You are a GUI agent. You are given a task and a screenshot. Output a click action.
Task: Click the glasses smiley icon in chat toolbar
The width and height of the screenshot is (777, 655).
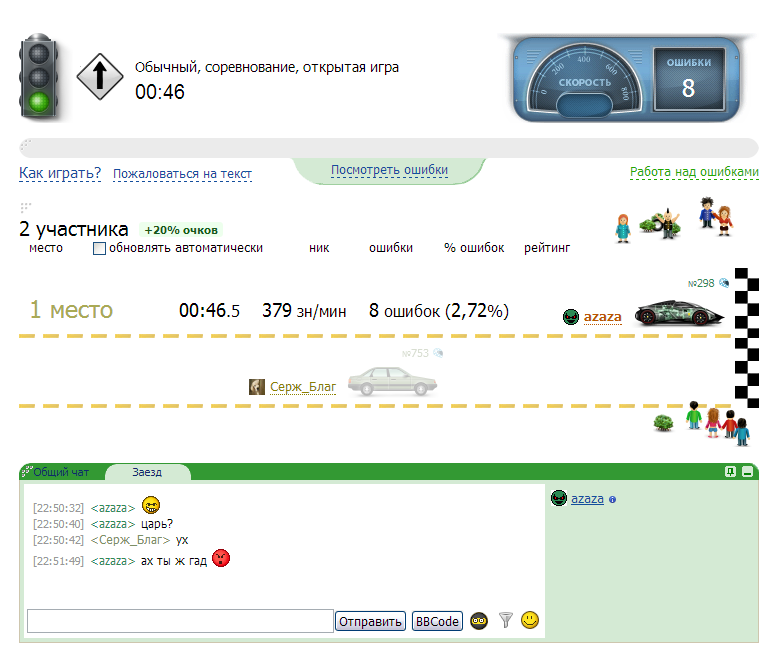point(479,621)
